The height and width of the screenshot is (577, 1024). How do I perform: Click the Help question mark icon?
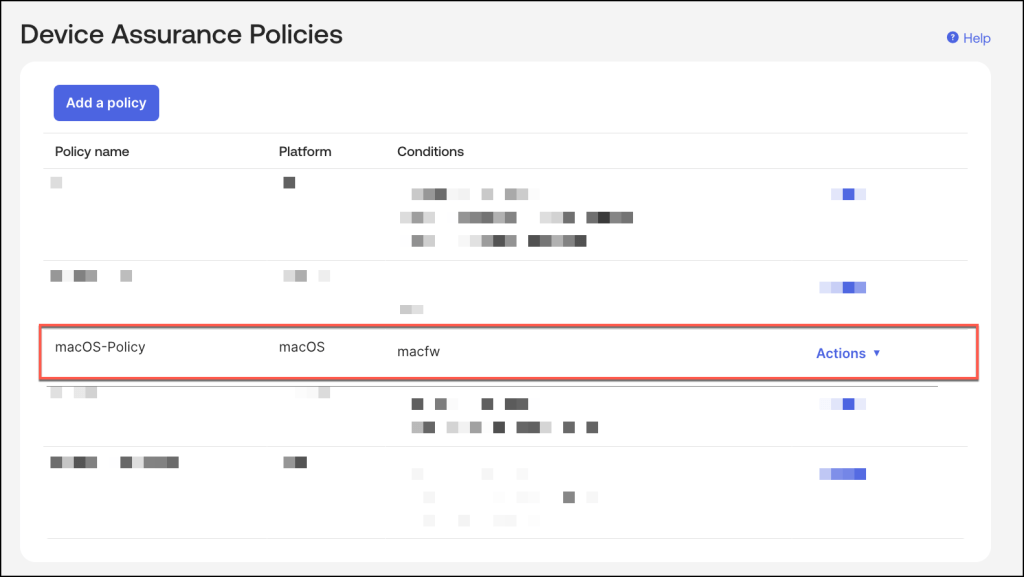[953, 38]
